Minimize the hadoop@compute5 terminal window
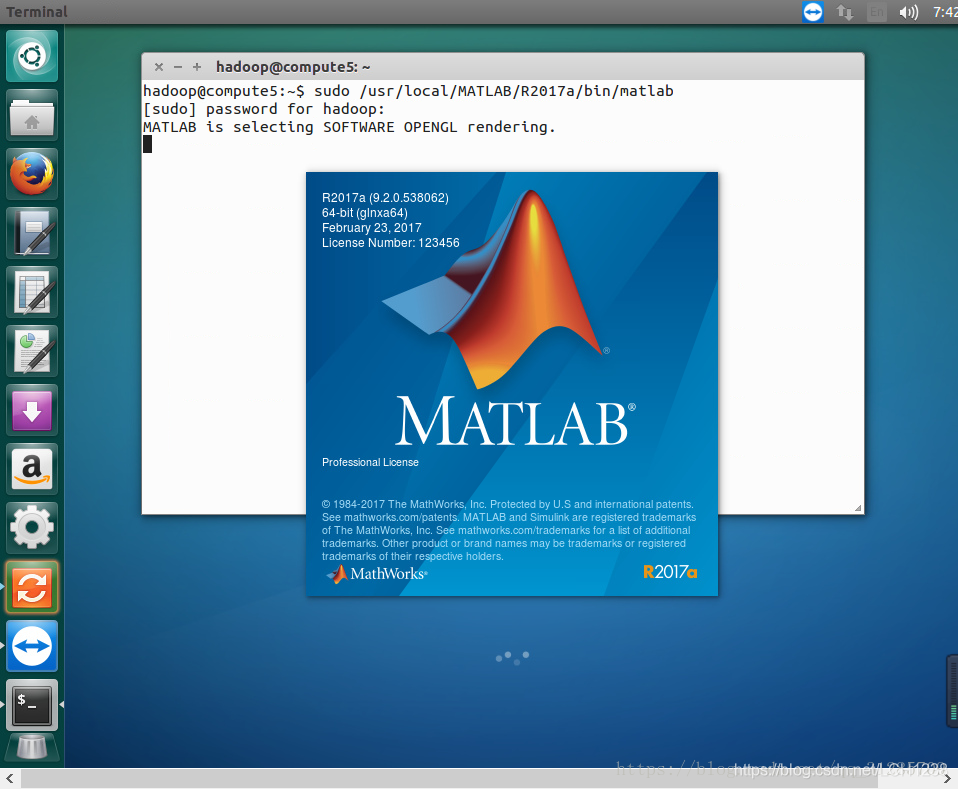The image size is (958, 789). click(x=178, y=67)
